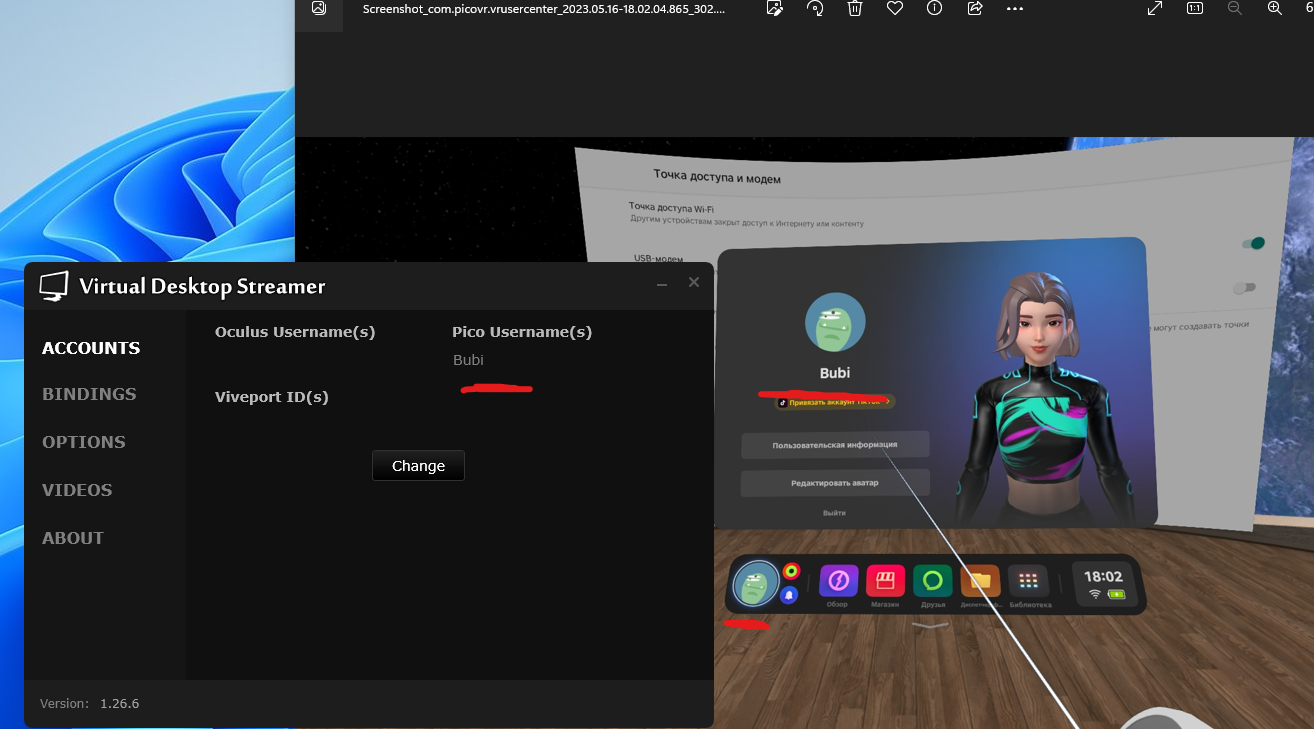1314x729 pixels.
Task: Click the Точка доступа Wi-Fi setting label
Action: [671, 207]
